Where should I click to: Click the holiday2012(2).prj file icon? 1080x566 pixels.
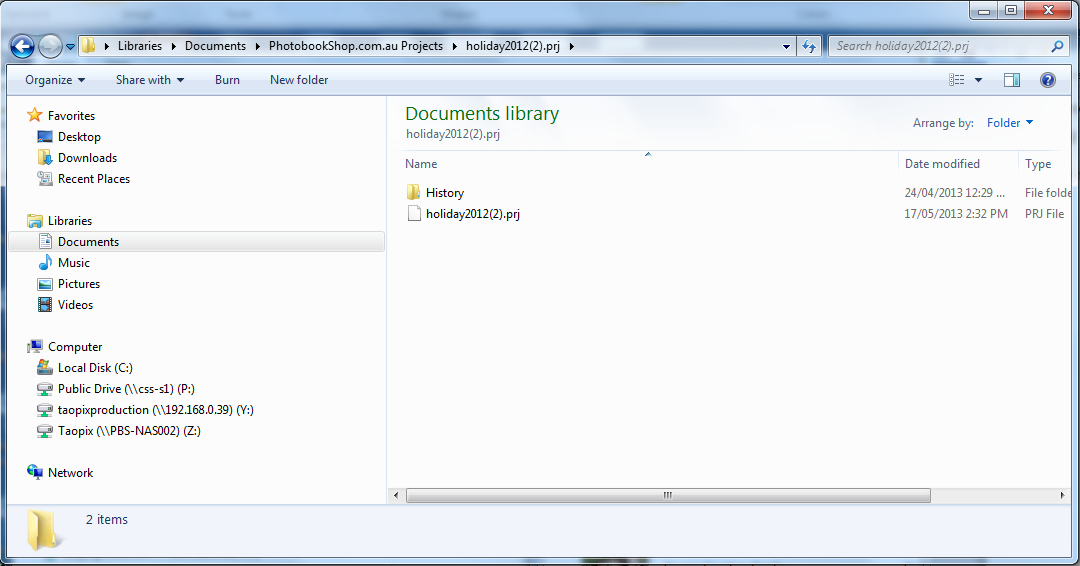point(413,213)
